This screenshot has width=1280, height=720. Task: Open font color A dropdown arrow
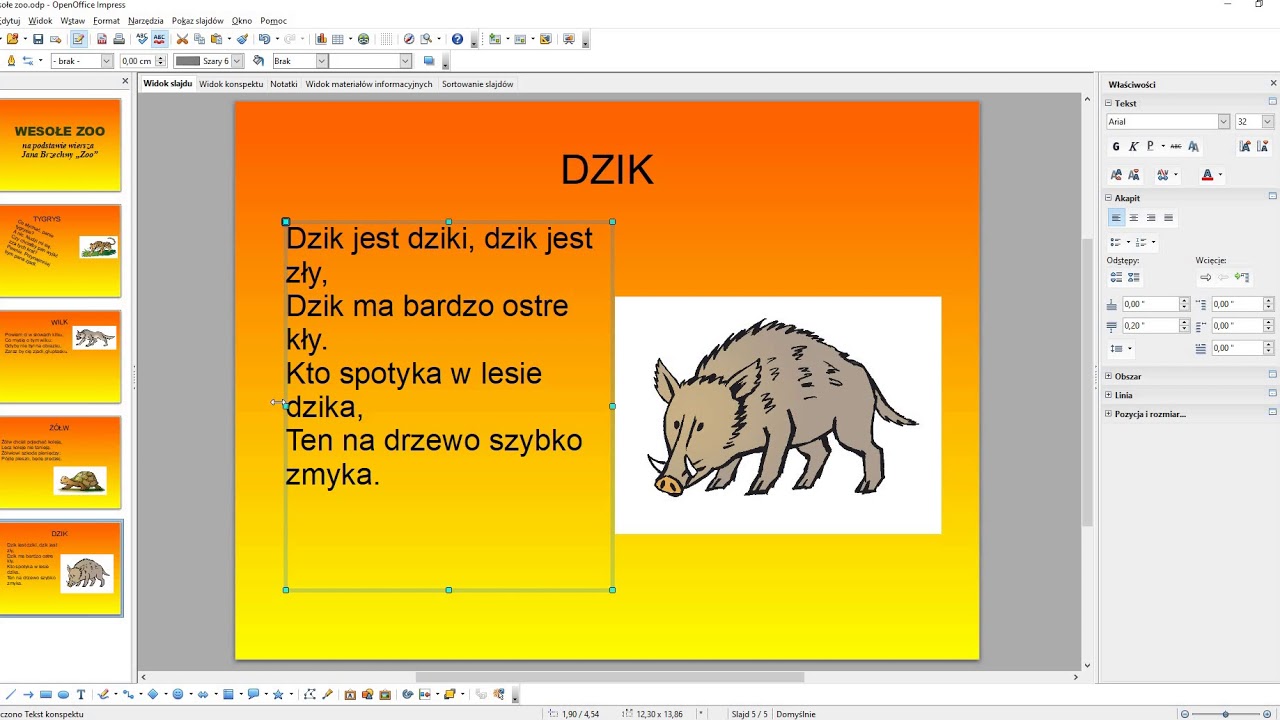[1220, 175]
